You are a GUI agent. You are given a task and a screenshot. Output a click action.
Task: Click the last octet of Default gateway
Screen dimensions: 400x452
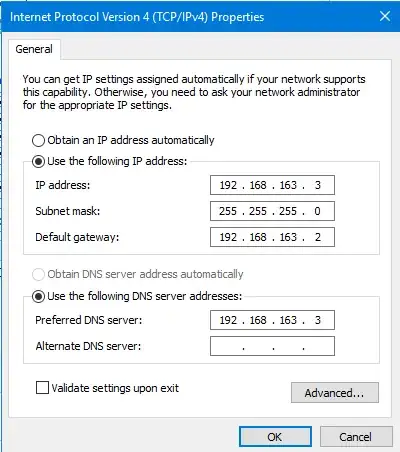[x=318, y=237]
